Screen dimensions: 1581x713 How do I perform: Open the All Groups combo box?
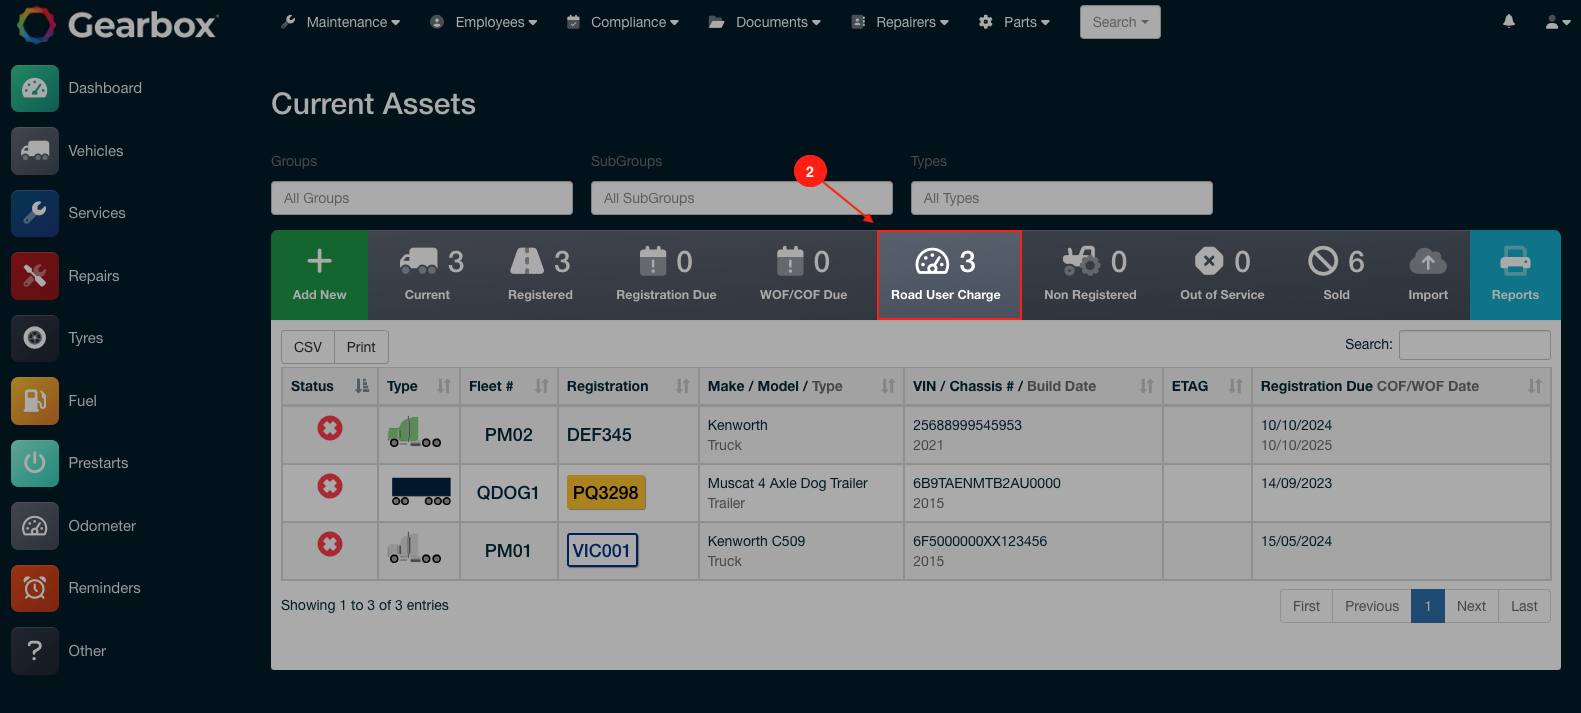(x=421, y=198)
